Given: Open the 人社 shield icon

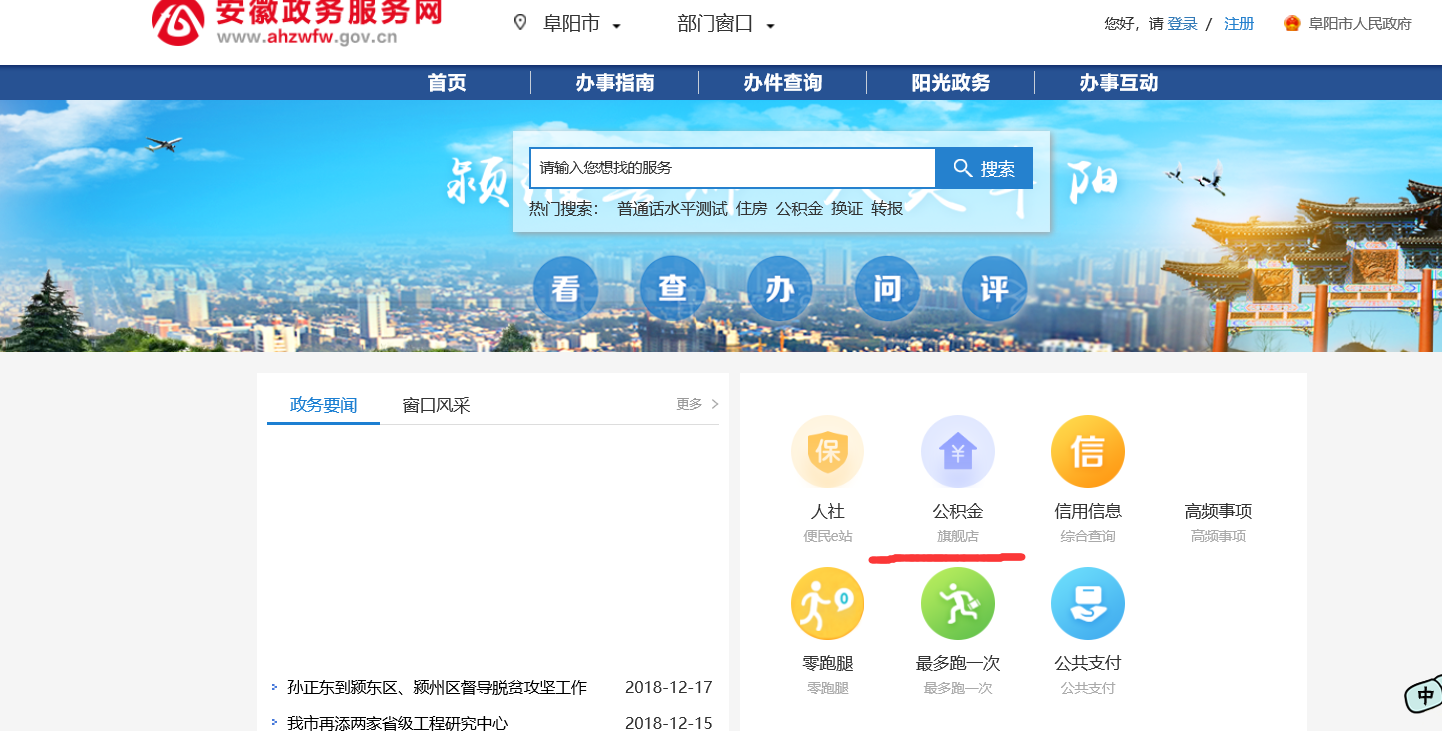Looking at the screenshot, I should tap(827, 452).
